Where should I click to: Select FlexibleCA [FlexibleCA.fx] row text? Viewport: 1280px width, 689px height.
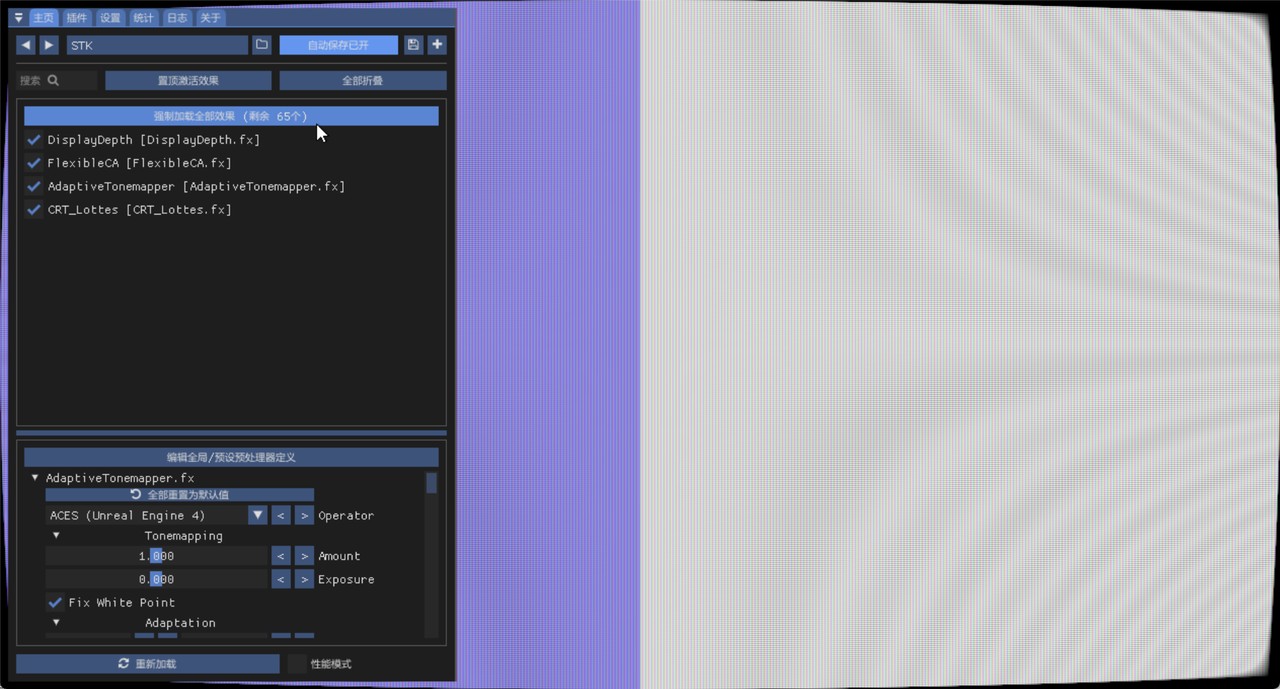(140, 163)
